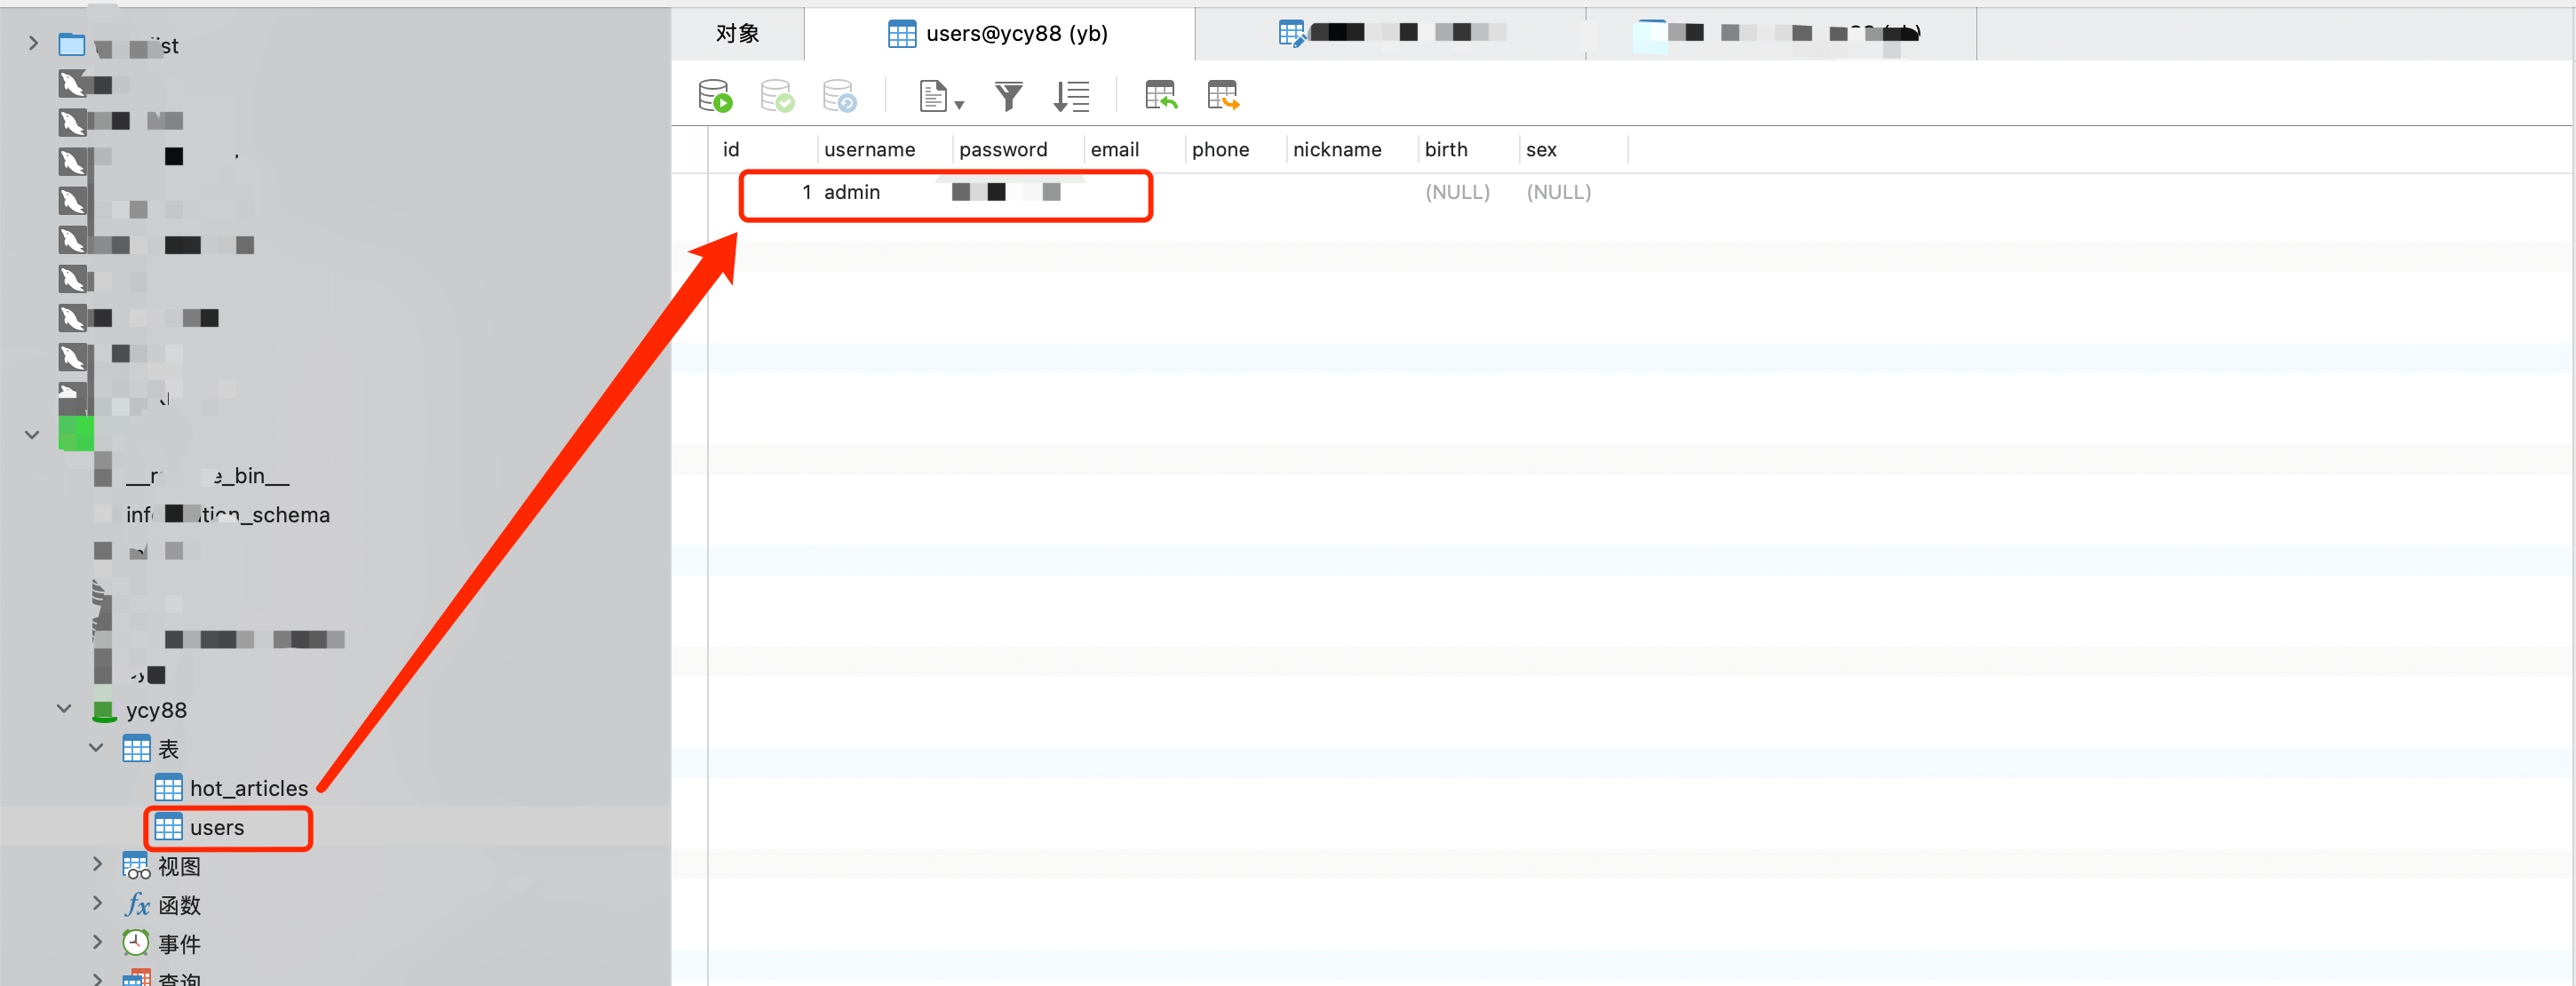Image resolution: width=2576 pixels, height=986 pixels.
Task: Click the password column header
Action: click(x=1002, y=150)
